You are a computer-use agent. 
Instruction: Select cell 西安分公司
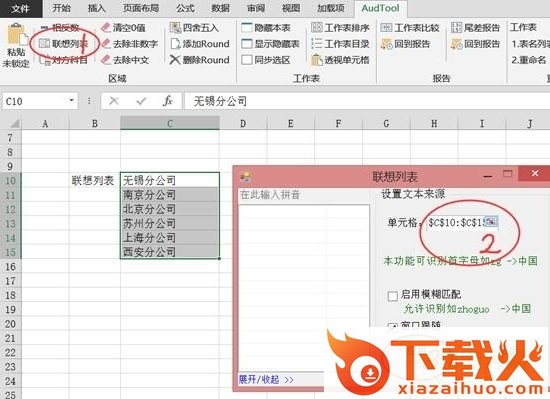[x=170, y=252]
